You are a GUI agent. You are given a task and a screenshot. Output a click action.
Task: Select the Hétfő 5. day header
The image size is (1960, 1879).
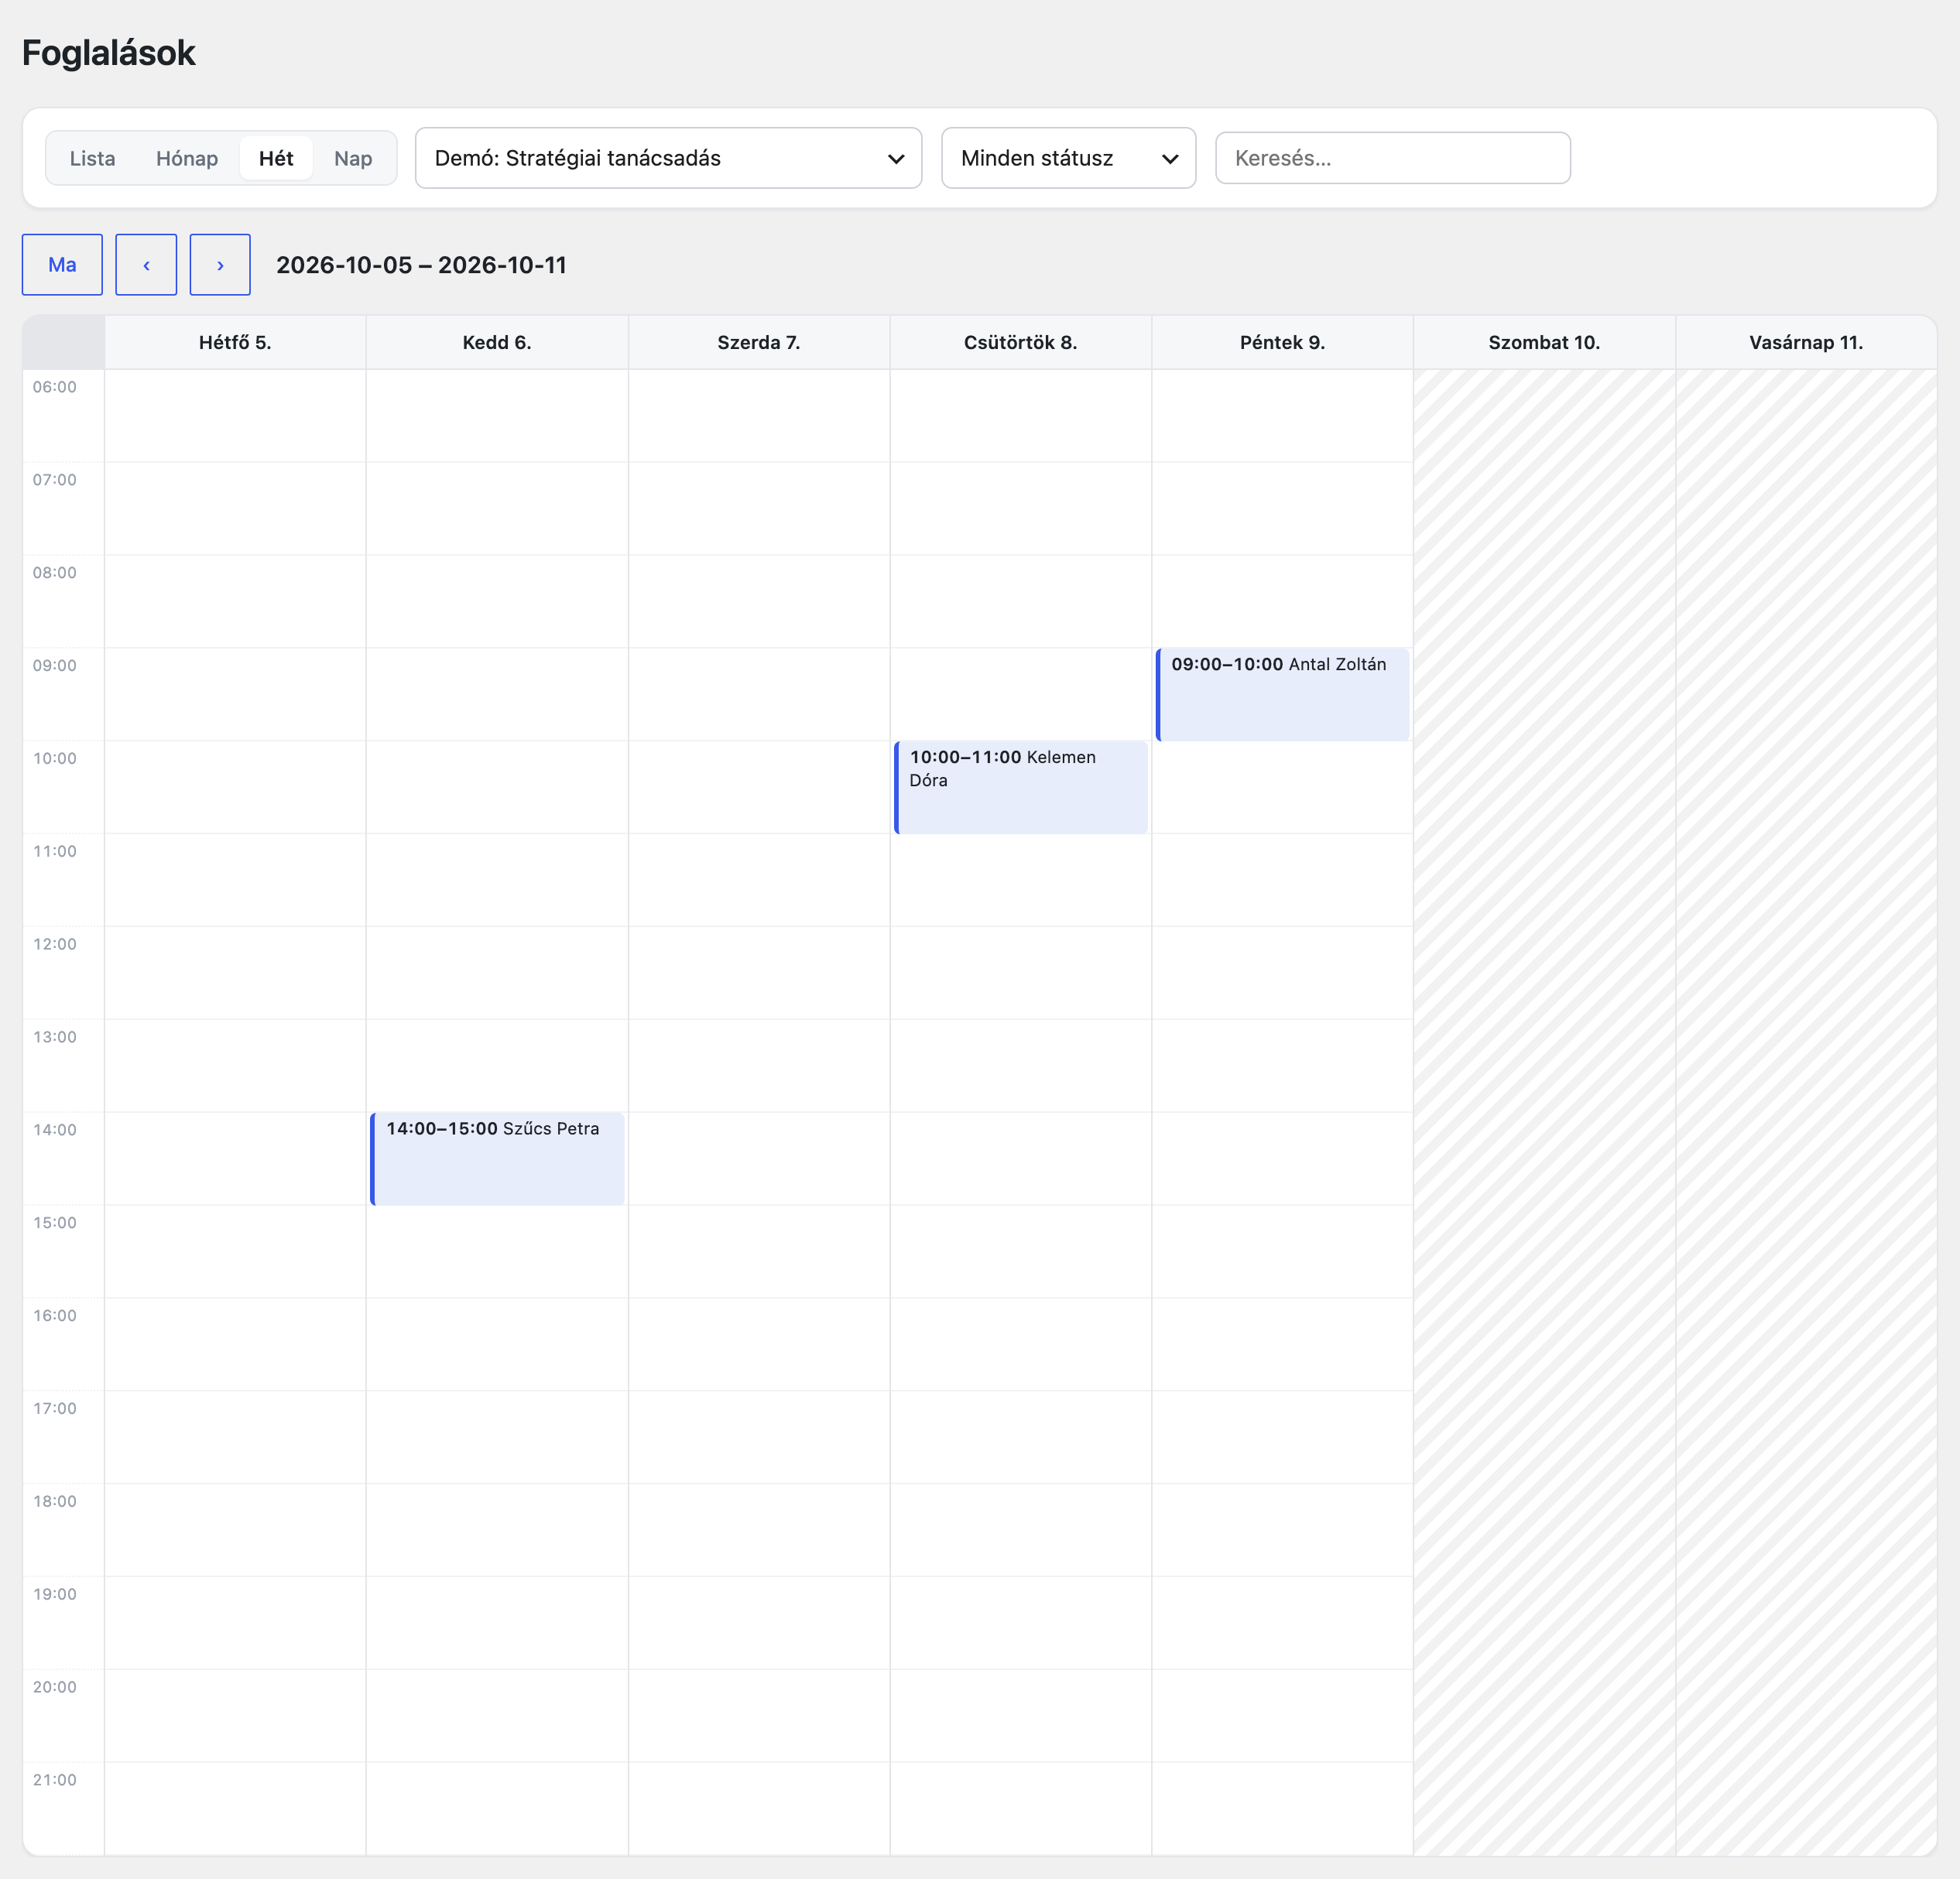(235, 342)
